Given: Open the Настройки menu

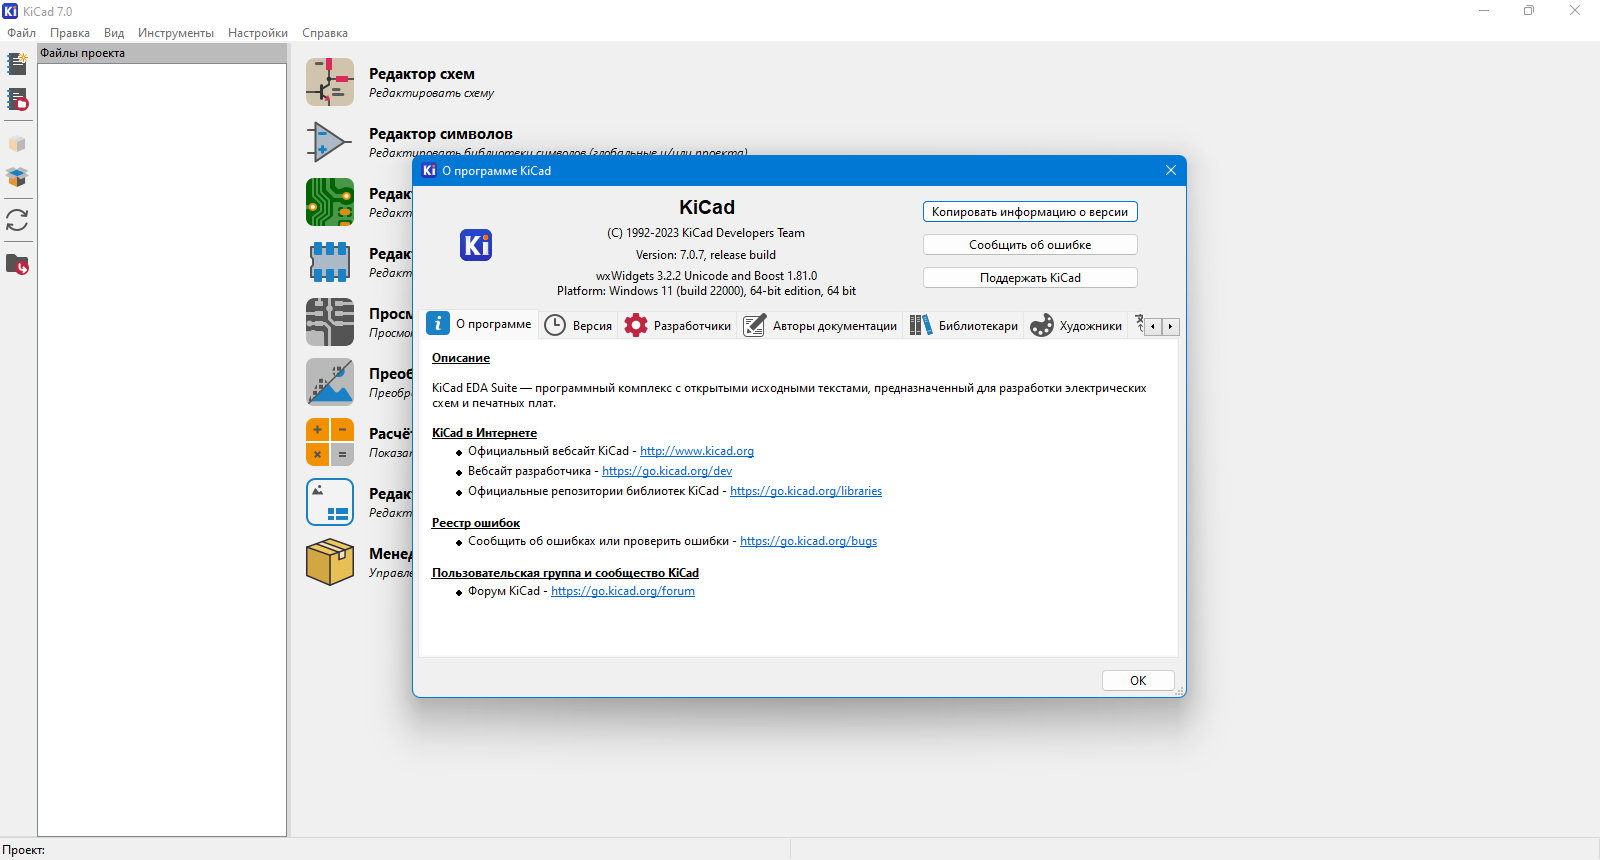Looking at the screenshot, I should 258,33.
